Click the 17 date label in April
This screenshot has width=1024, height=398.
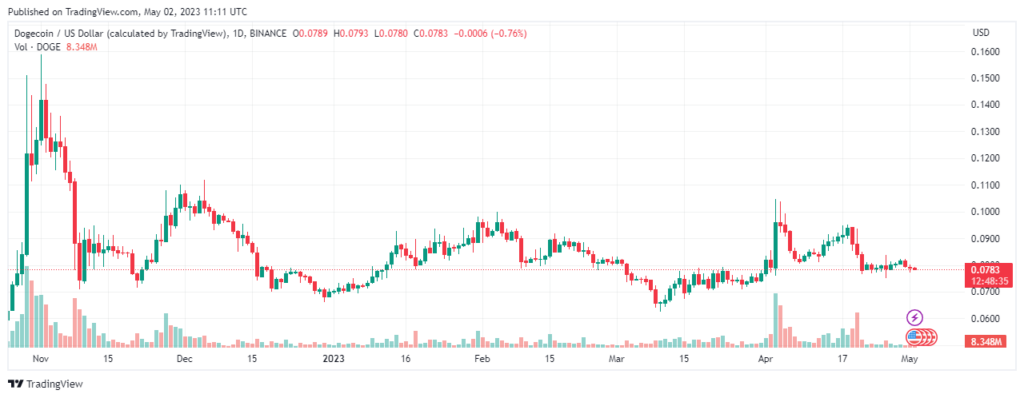842,359
